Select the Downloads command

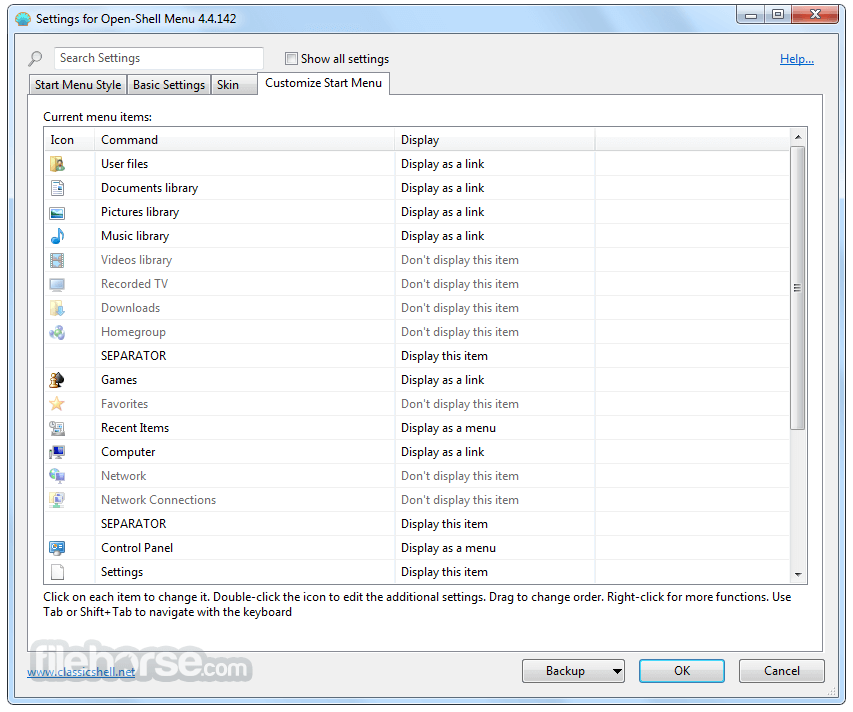point(131,308)
